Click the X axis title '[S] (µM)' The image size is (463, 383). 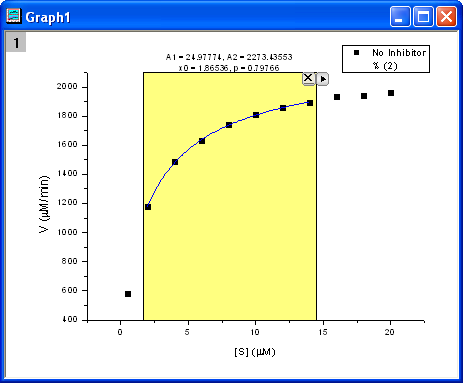click(x=255, y=352)
